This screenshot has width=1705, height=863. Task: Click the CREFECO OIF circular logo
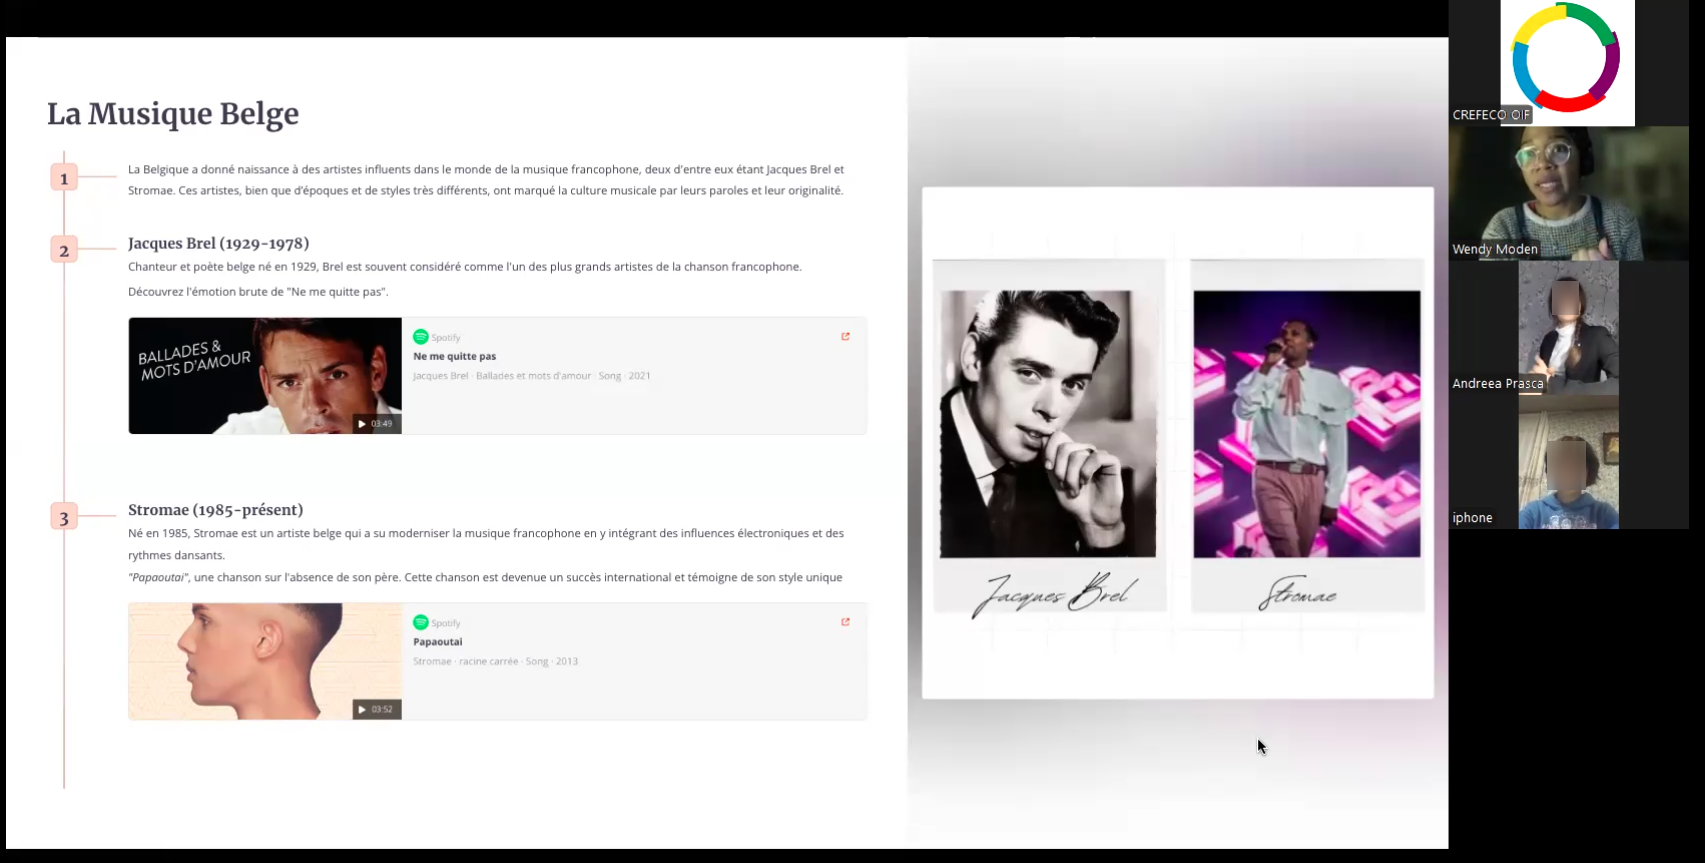click(x=1566, y=58)
